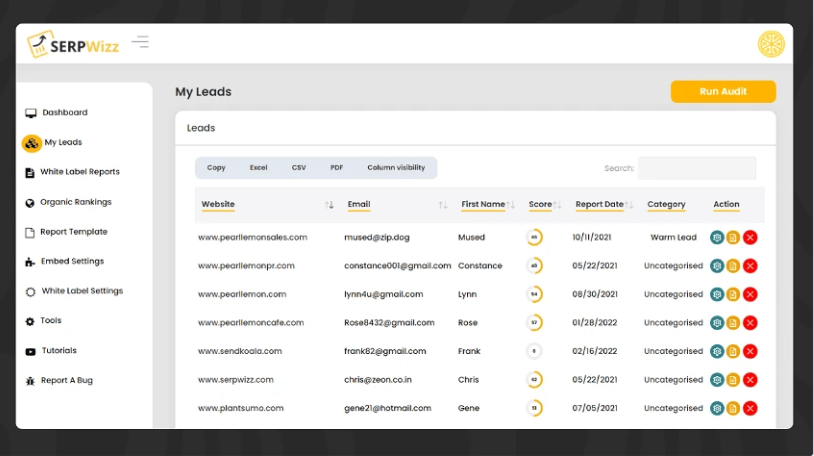Delete Lynn's lead row
Screen dimensions: 814x456
[x=750, y=294]
